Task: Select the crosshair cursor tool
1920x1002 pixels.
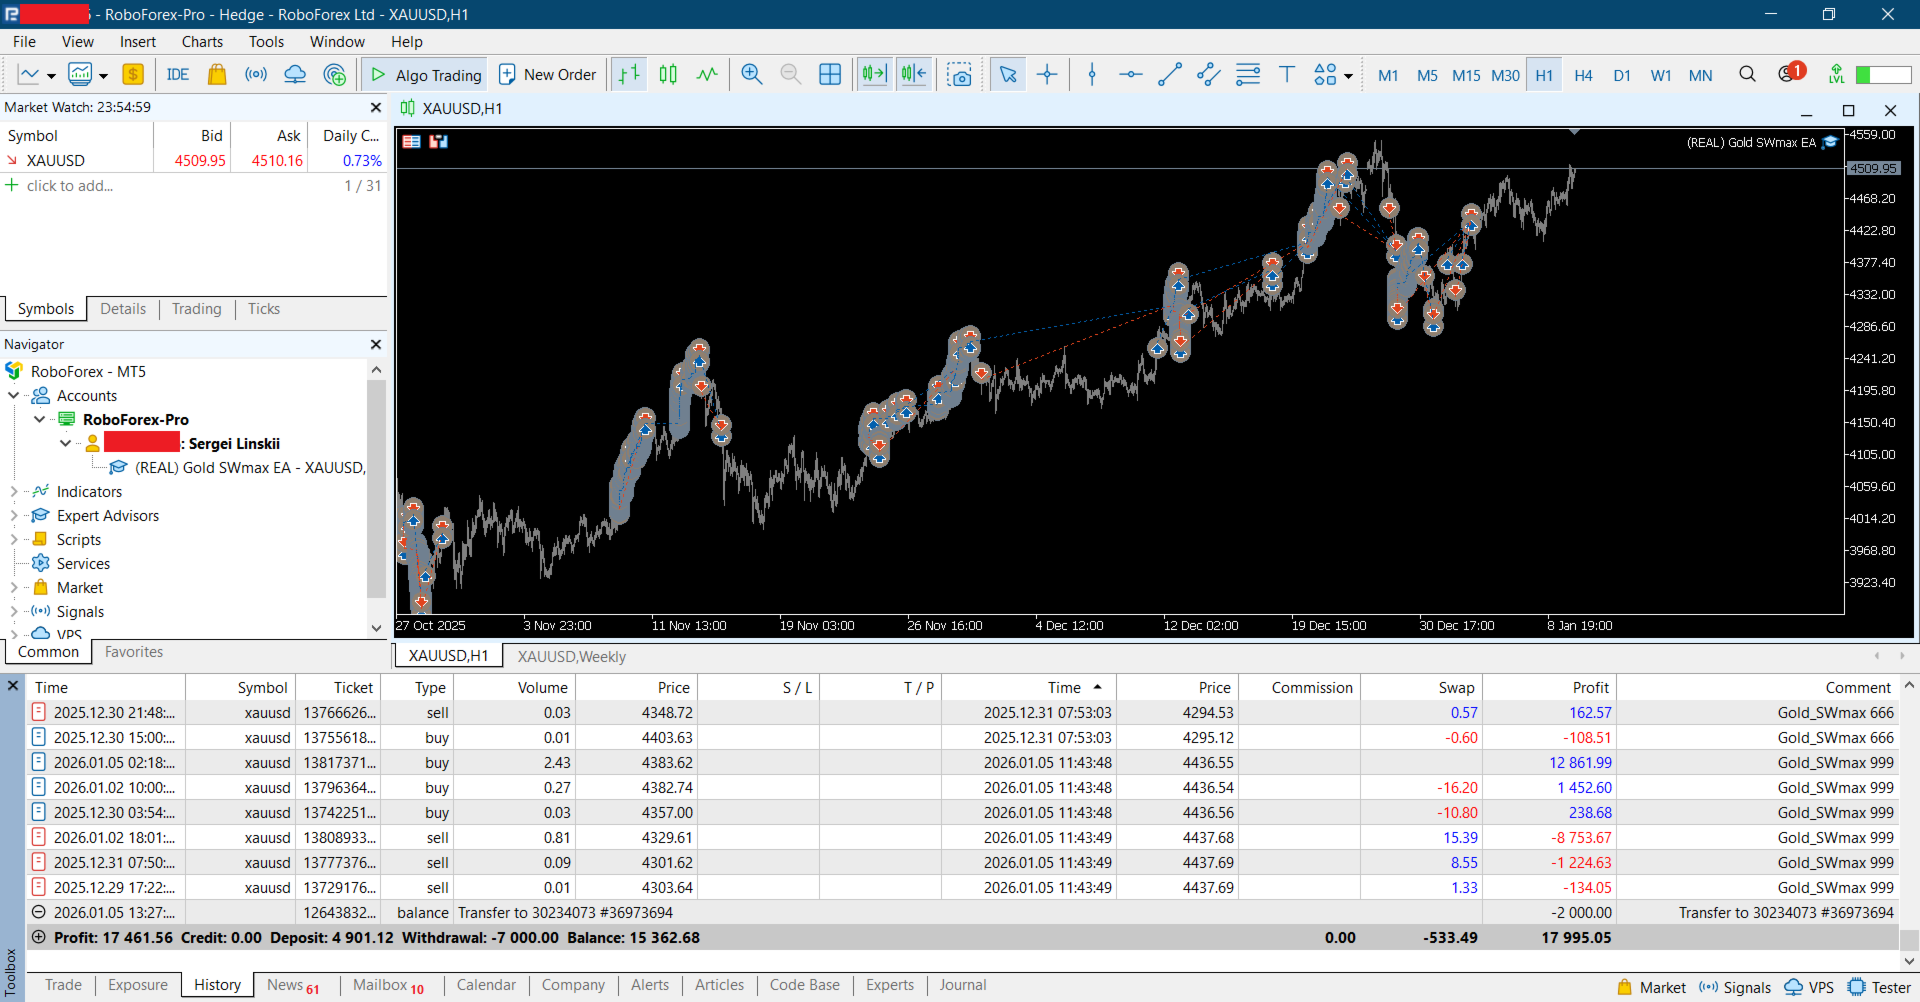Action: pyautogui.click(x=1047, y=75)
